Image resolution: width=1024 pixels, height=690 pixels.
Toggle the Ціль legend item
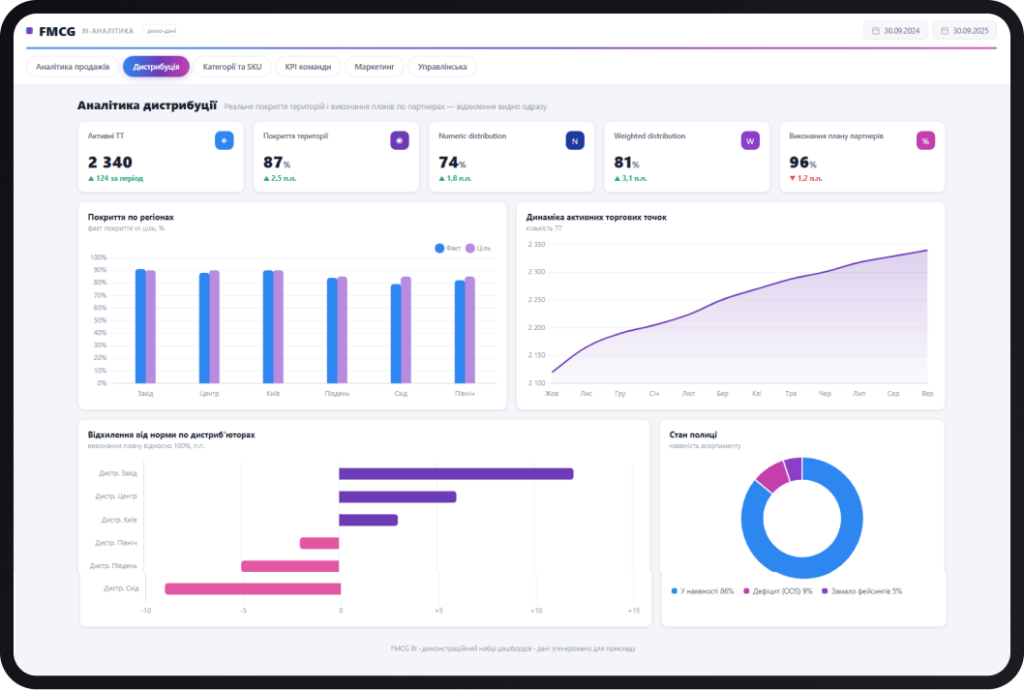[x=478, y=248]
